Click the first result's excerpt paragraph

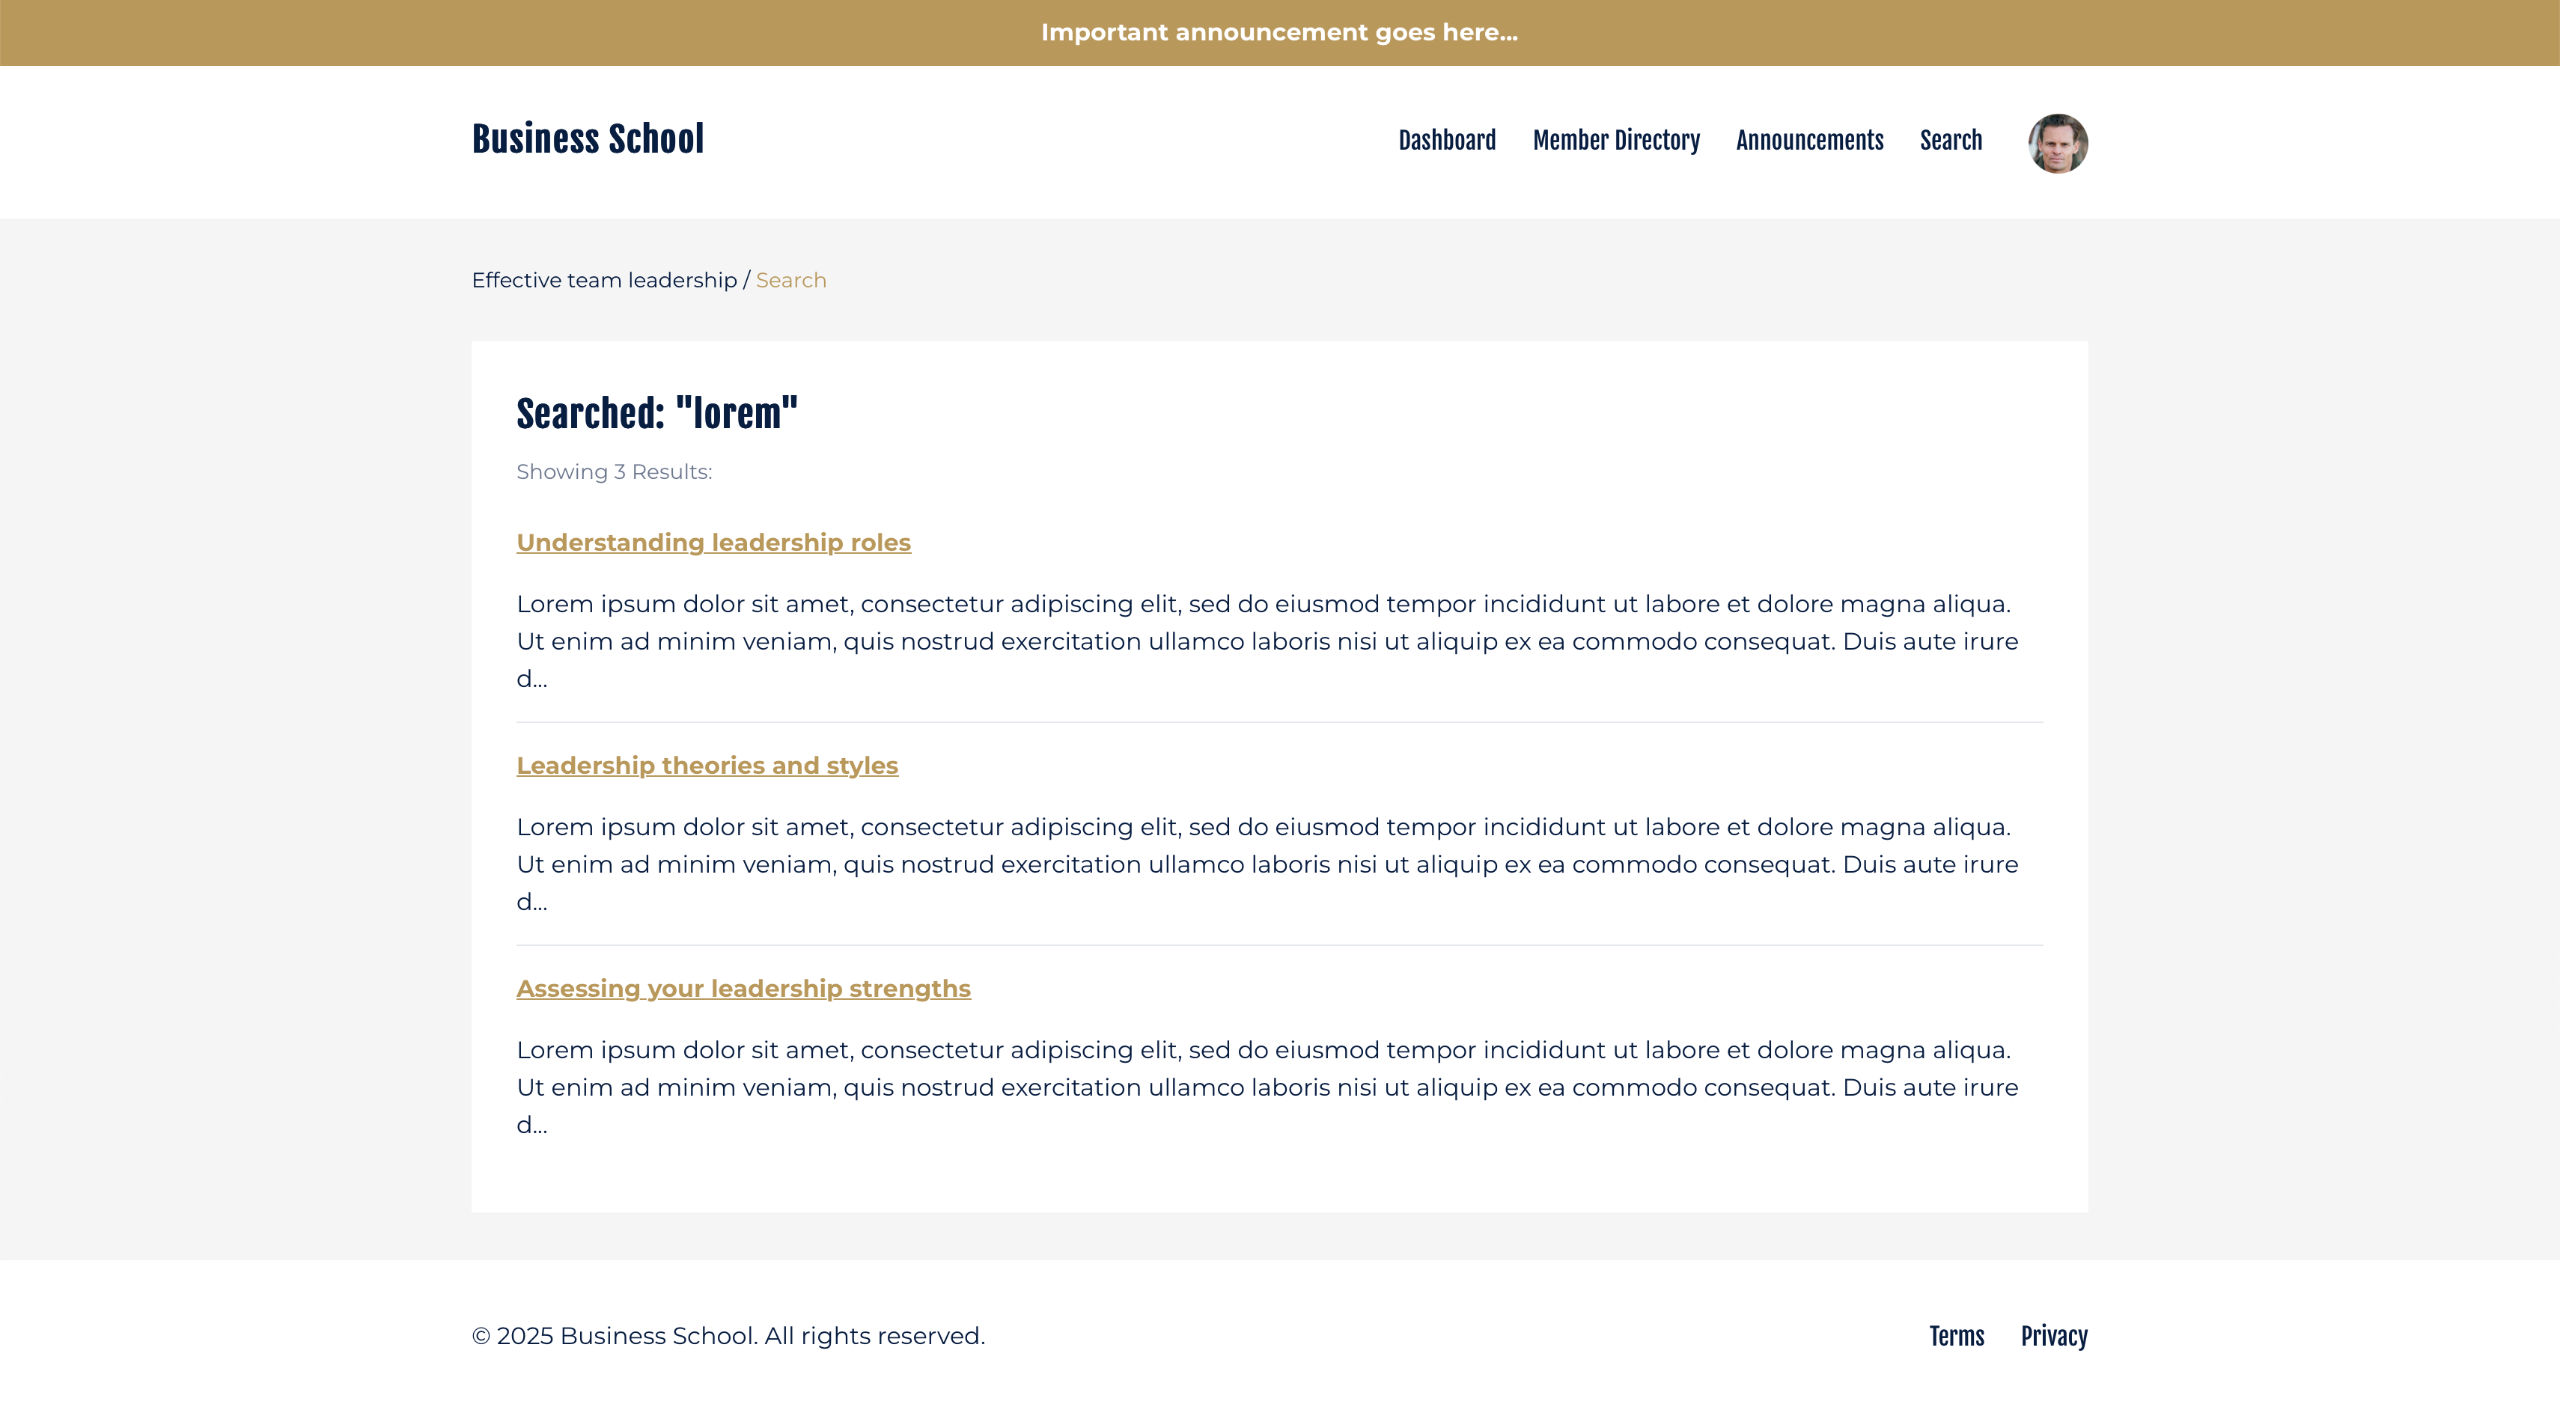tap(1266, 640)
